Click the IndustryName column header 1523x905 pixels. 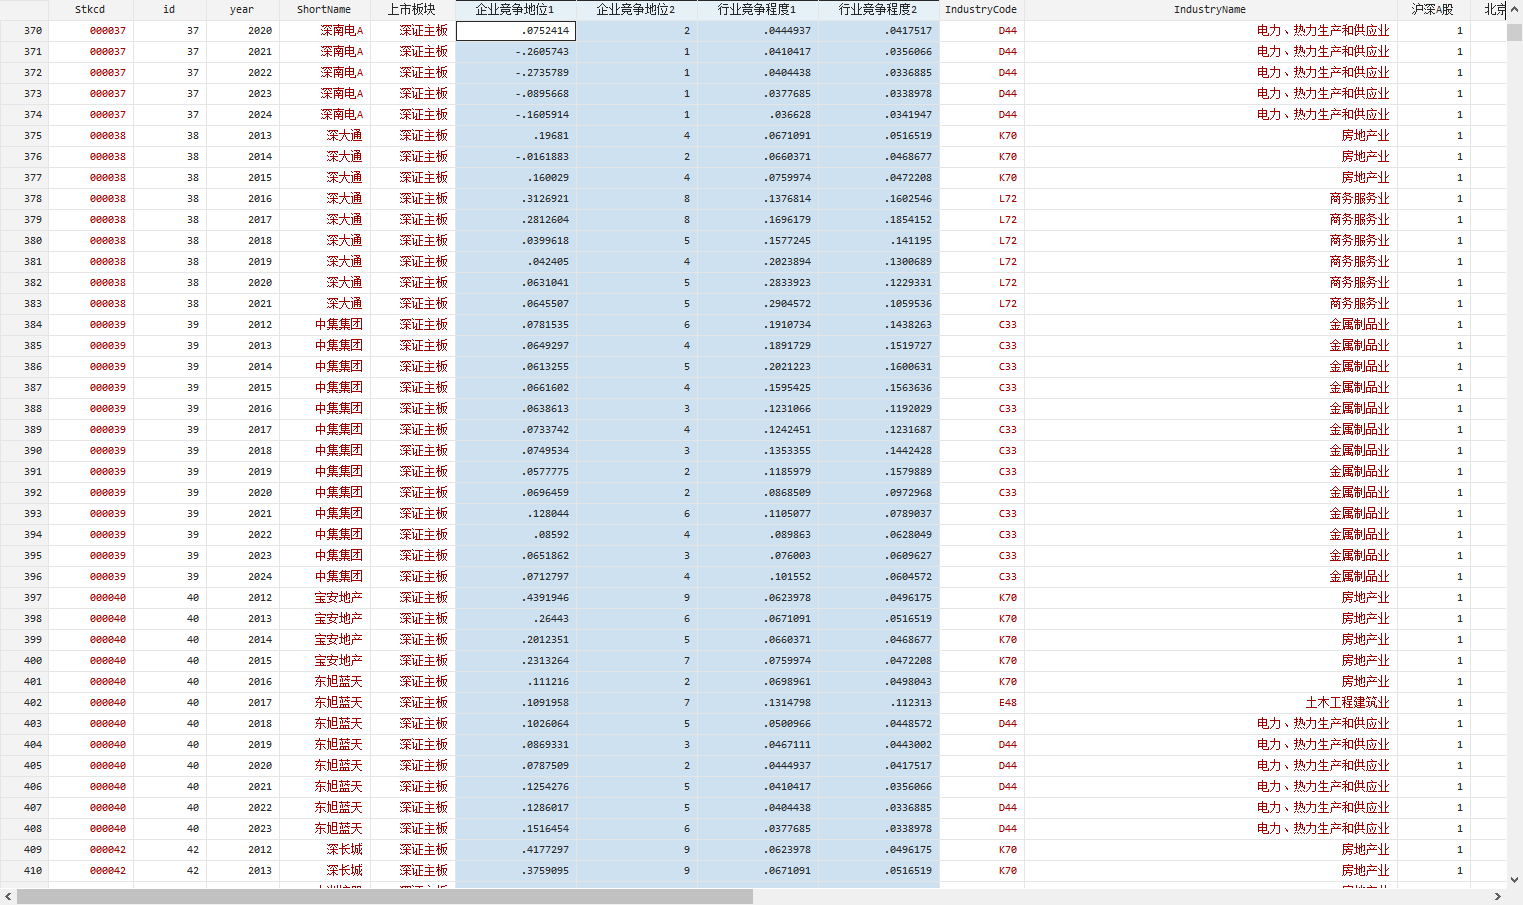click(1210, 9)
